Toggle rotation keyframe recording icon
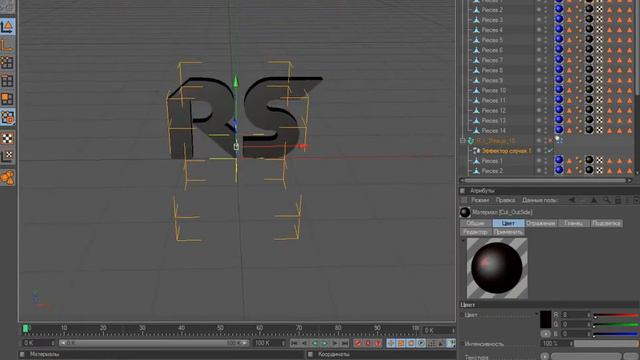This screenshot has height=360, width=640. pos(411,343)
